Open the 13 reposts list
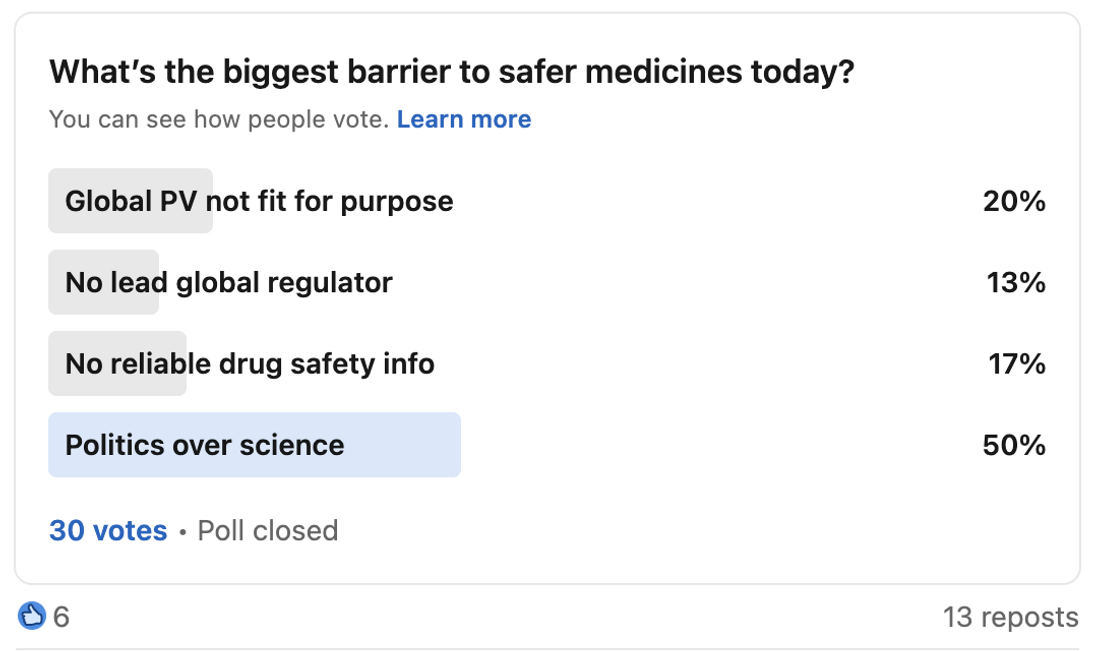This screenshot has height=651, width=1096. coord(1010,617)
